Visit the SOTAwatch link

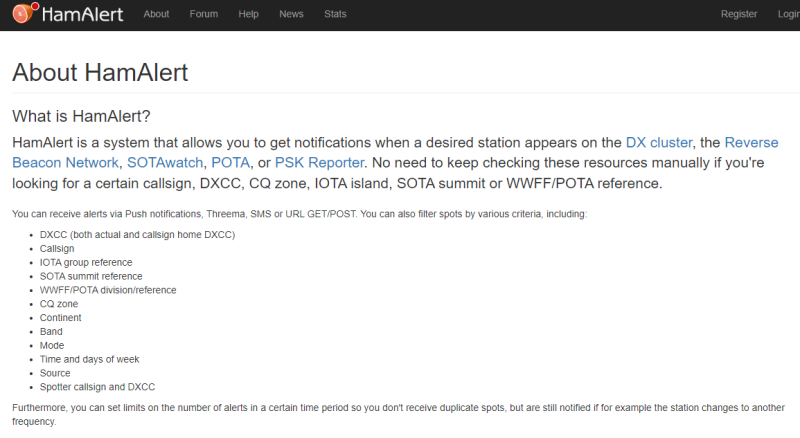(164, 162)
